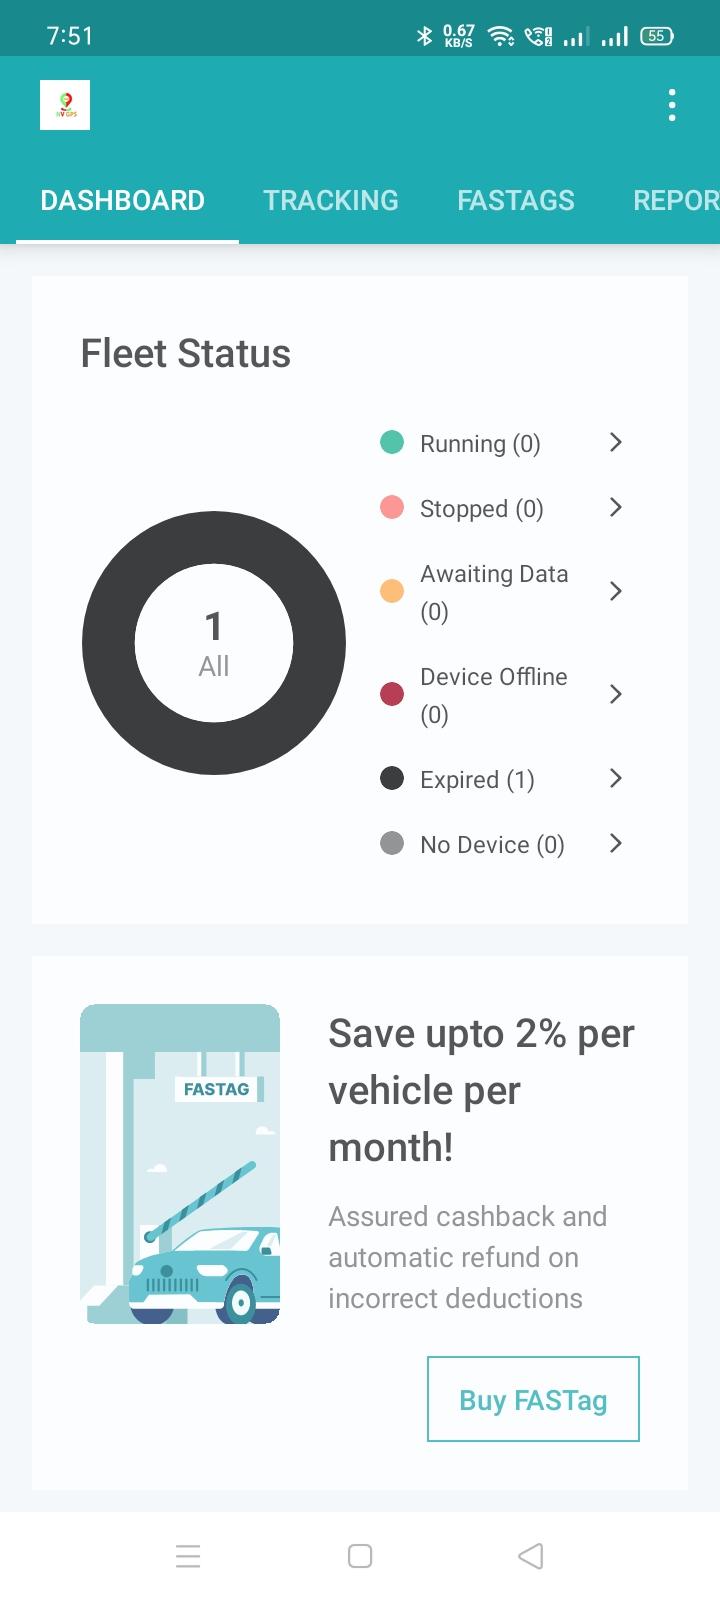Open the three-dot overflow menu
This screenshot has width=720, height=1600.
[672, 105]
